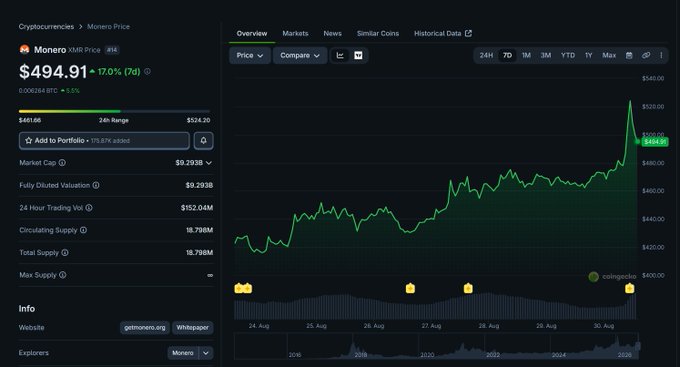This screenshot has height=367, width=680.
Task: Expand explorers dropdown arrow next to Monero
Action: 206,353
